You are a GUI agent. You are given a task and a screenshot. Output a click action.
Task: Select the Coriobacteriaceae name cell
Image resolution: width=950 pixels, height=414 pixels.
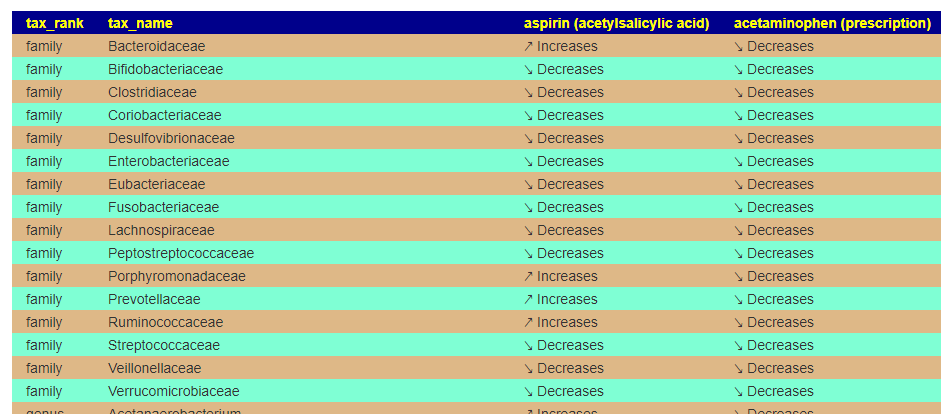pyautogui.click(x=165, y=115)
